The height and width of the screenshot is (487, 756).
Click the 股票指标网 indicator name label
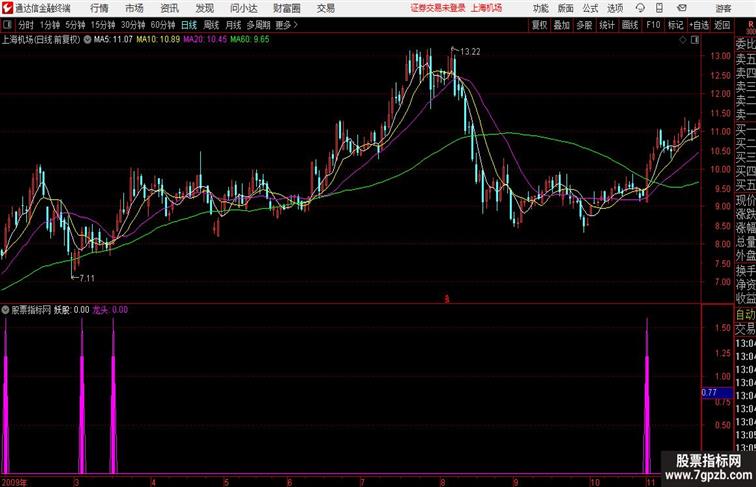pos(31,310)
